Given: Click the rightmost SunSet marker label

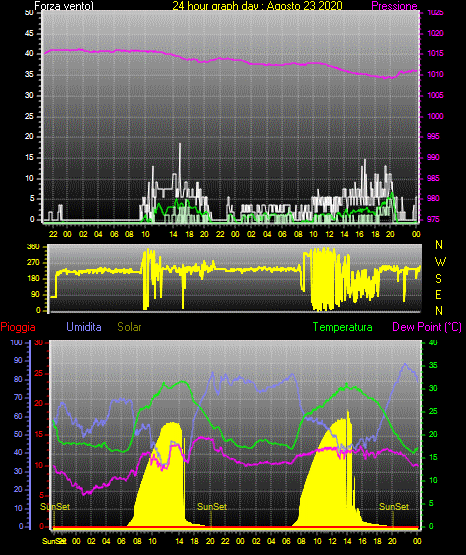Looking at the screenshot, I should pos(394,507).
